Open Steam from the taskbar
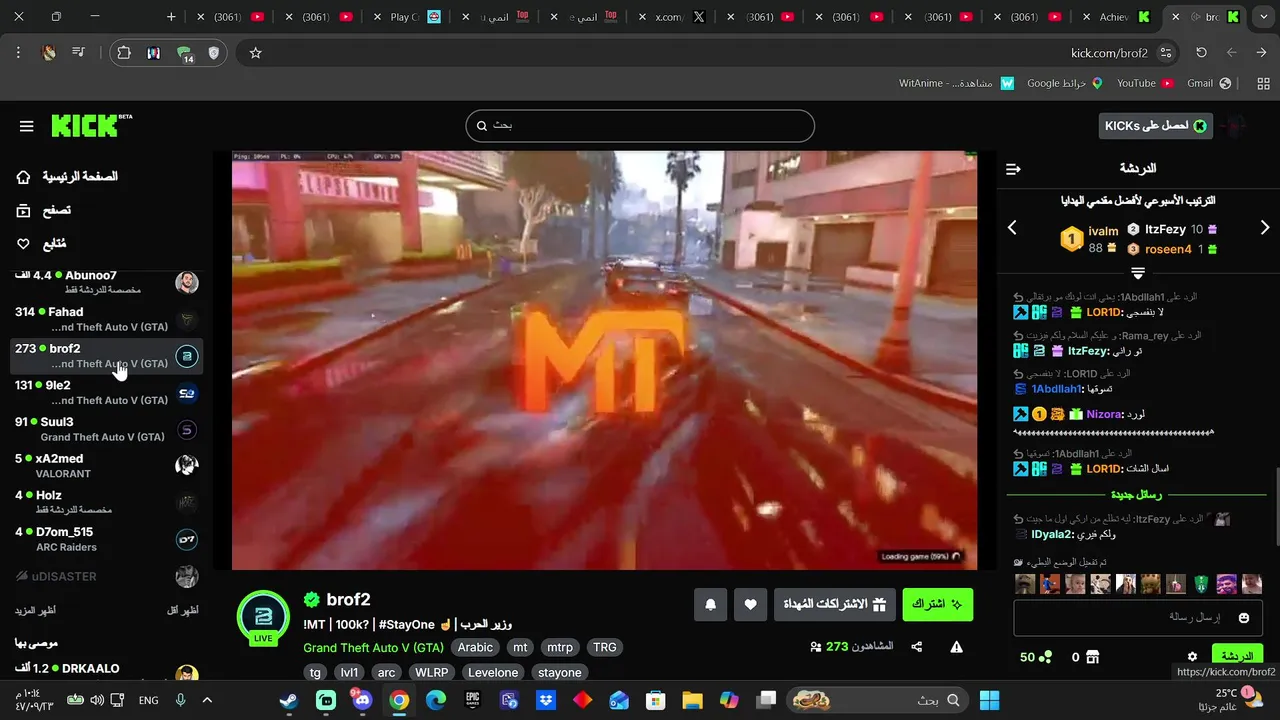 point(288,700)
